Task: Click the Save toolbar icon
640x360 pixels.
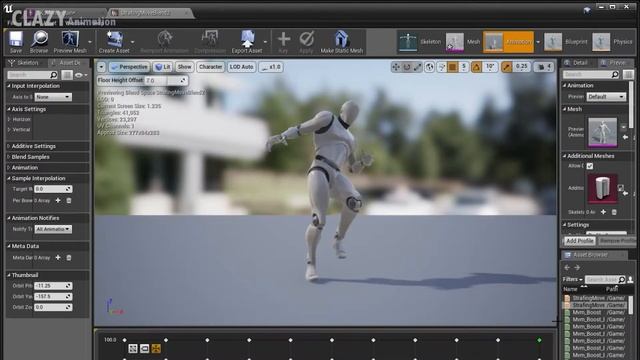Action: click(16, 42)
